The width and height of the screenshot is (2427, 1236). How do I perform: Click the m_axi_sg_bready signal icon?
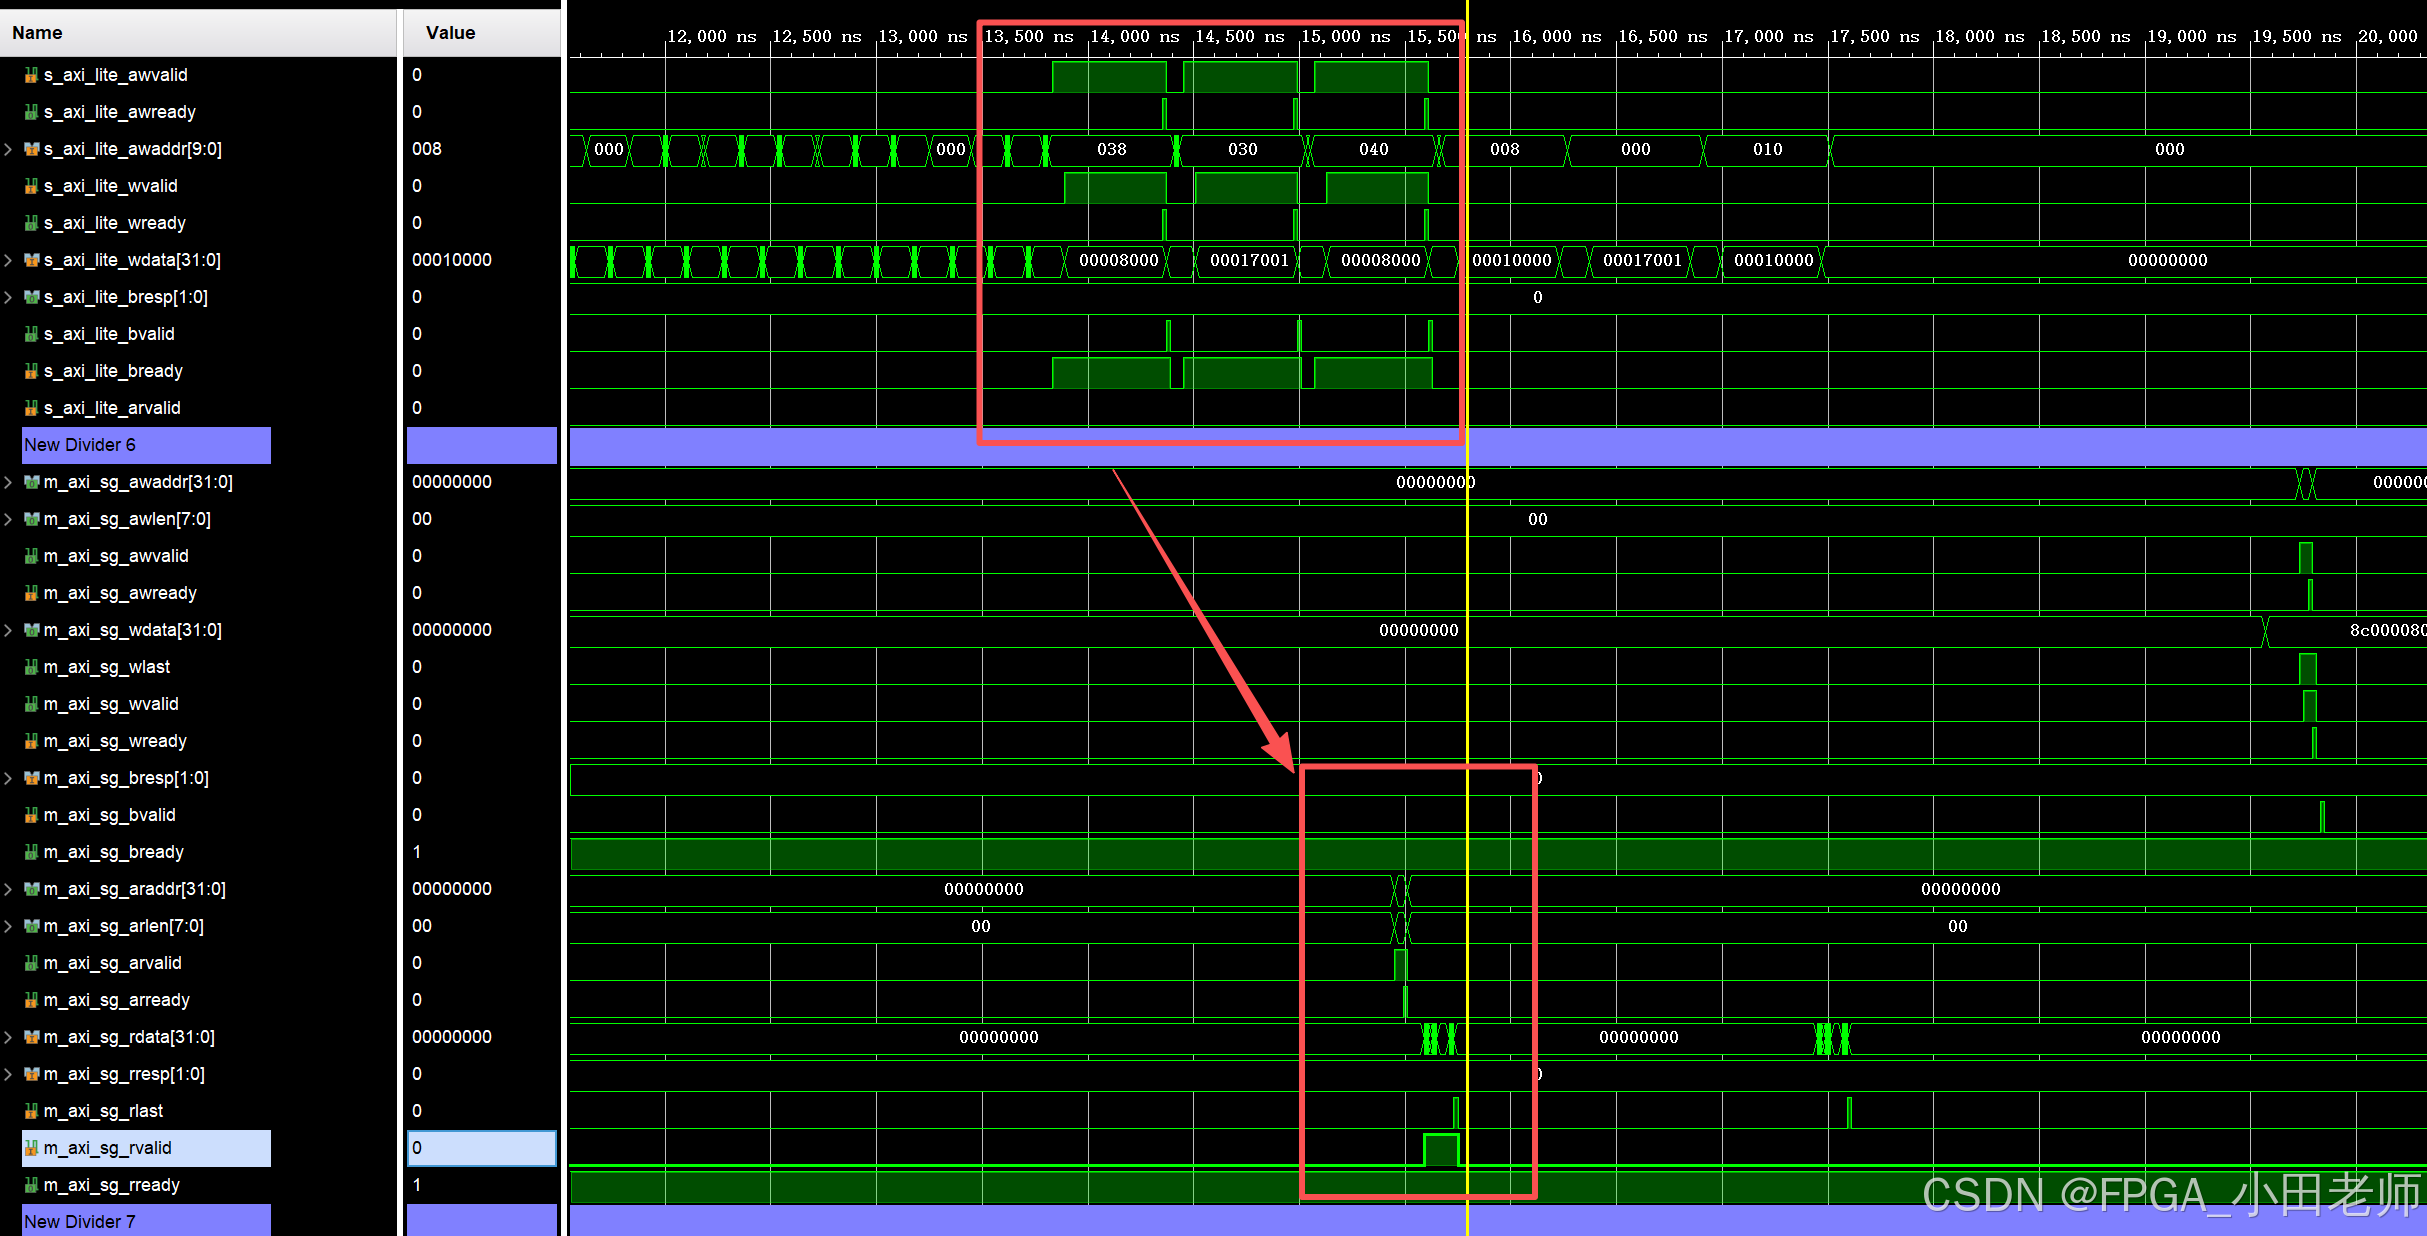tap(31, 852)
